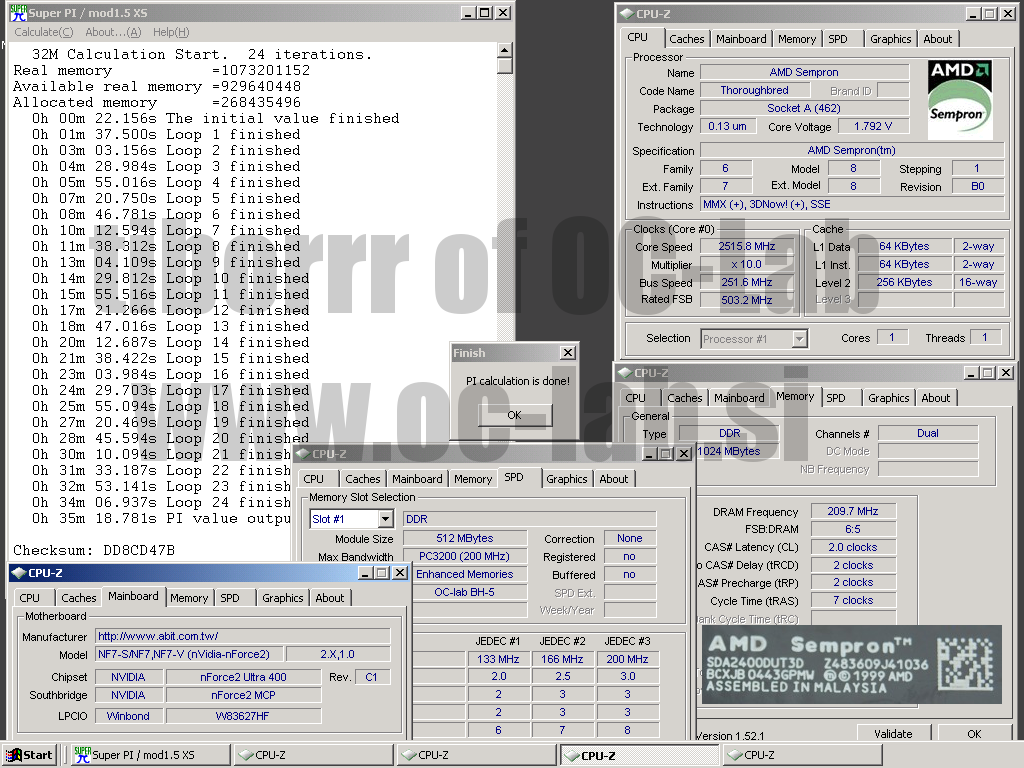Switch to SPD tab in the top CPU-Z window
This screenshot has height=768, width=1024.
838,39
